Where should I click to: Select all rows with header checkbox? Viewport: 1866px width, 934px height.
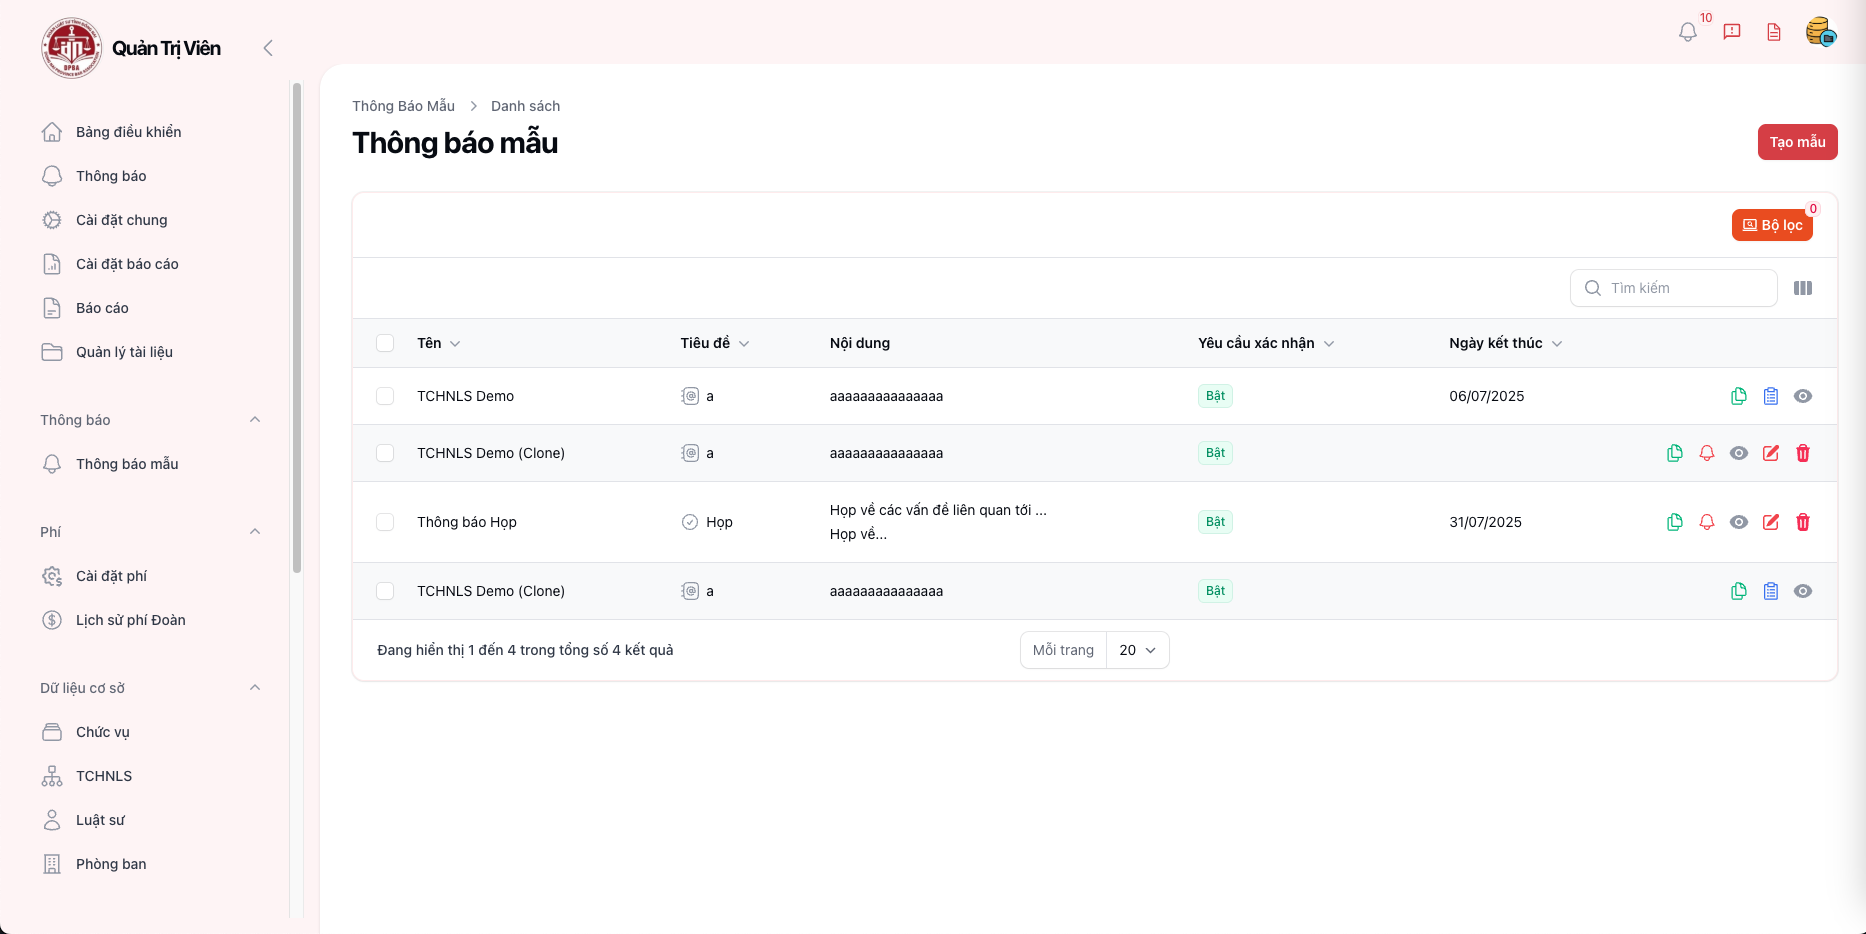(x=385, y=343)
